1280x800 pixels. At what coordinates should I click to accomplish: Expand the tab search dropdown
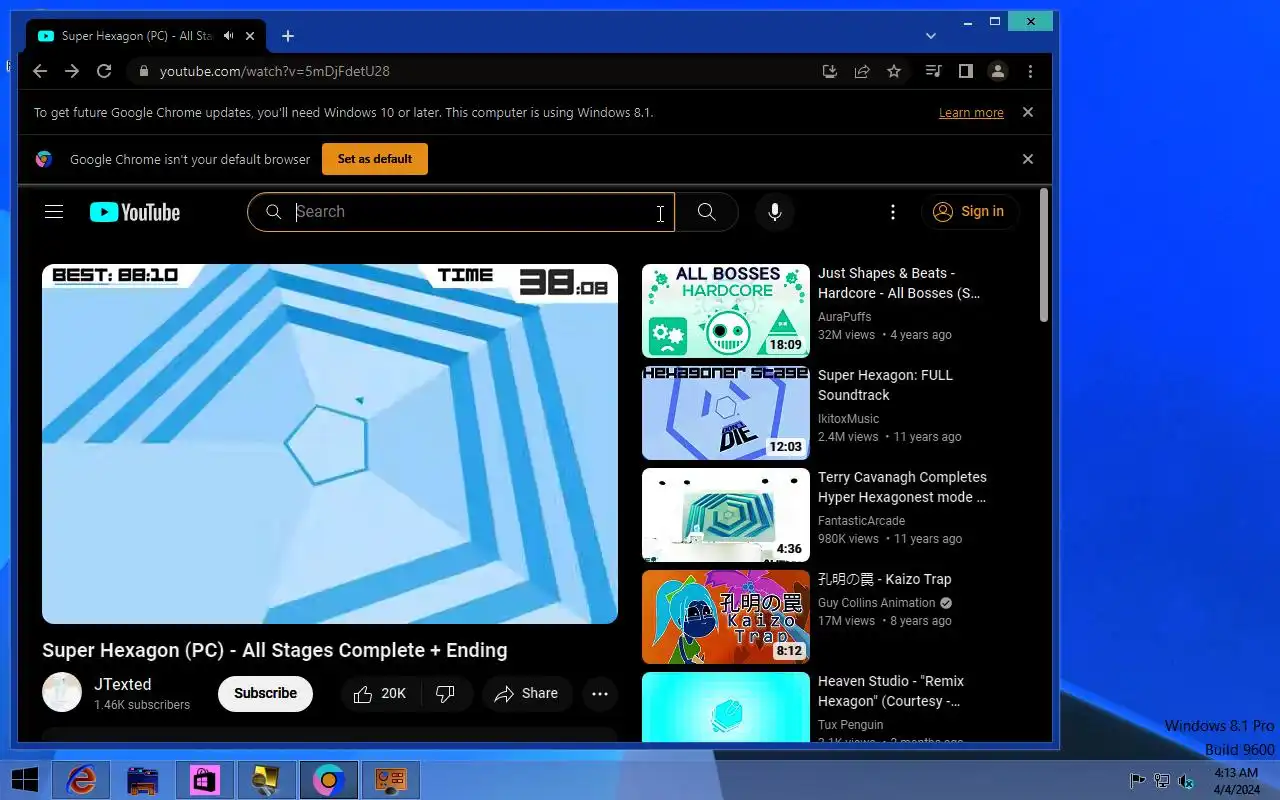point(931,36)
